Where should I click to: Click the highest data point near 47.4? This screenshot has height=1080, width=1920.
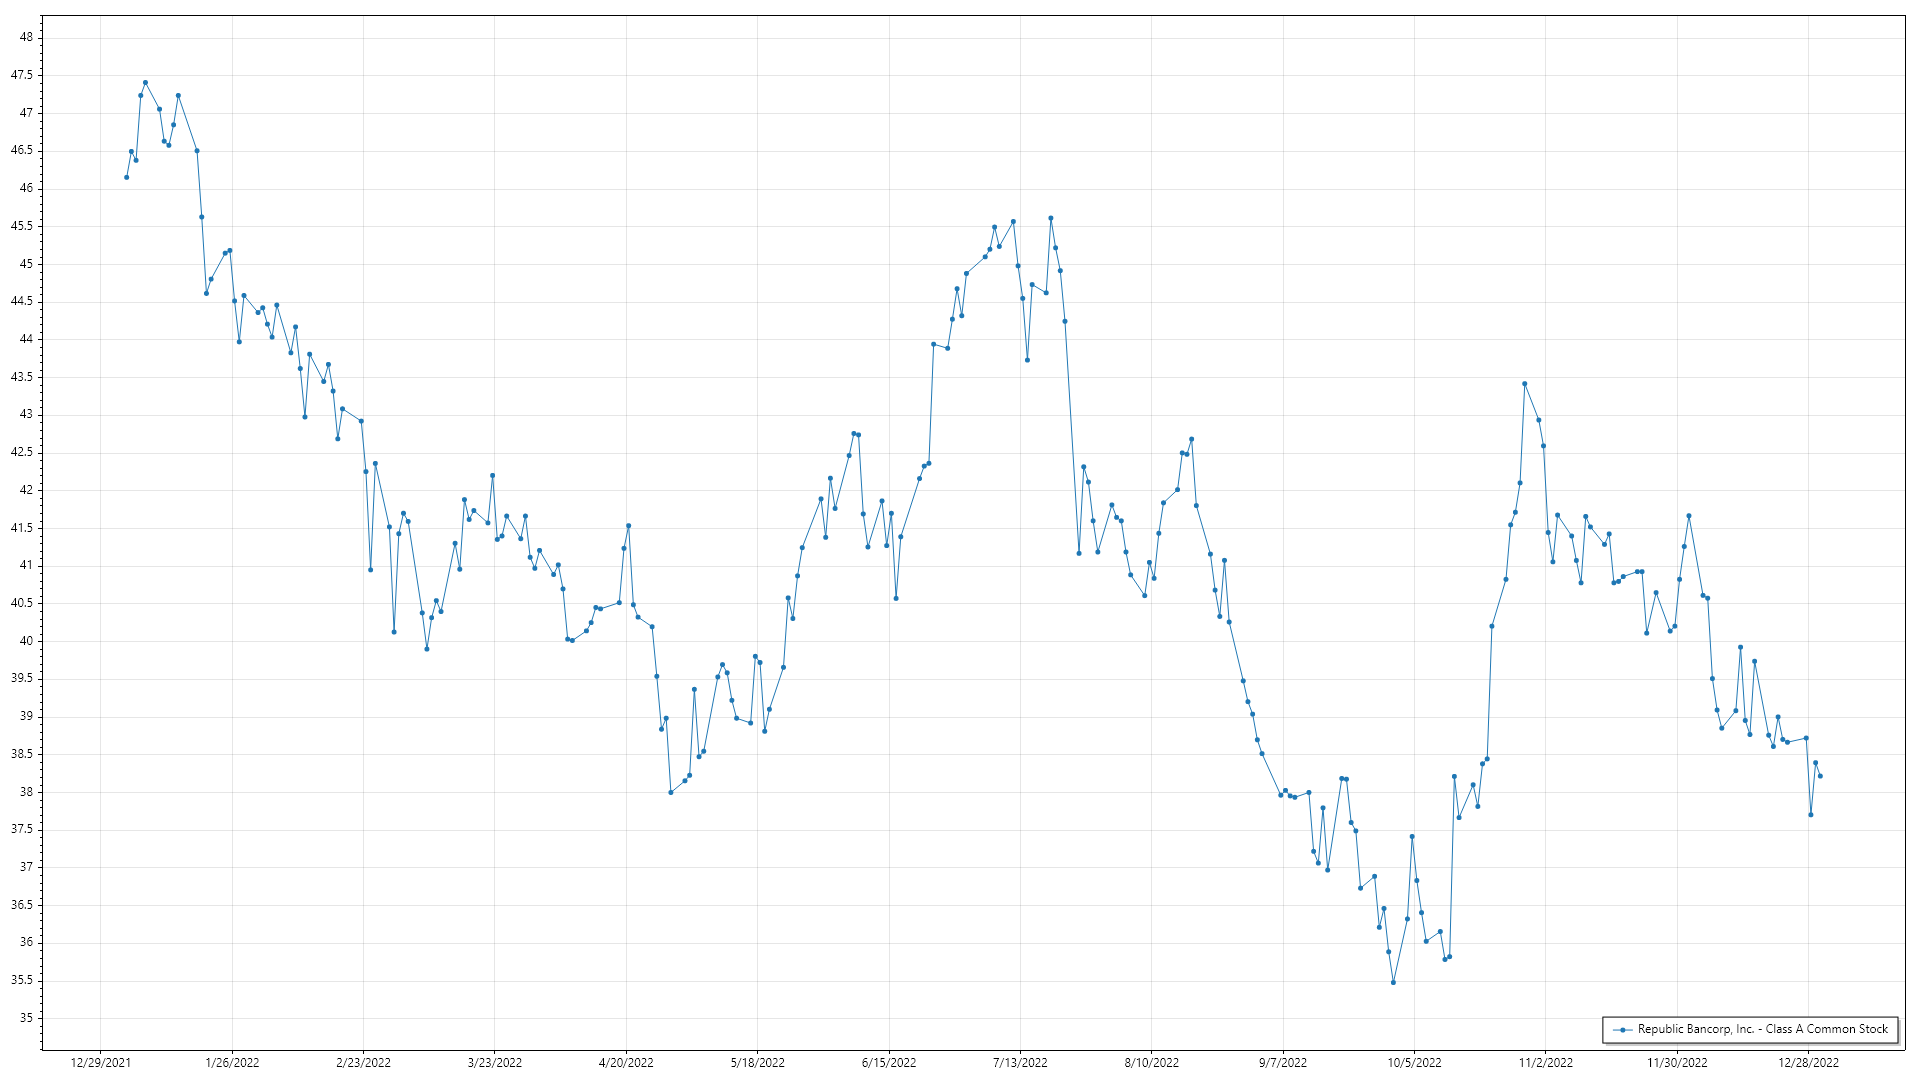pos(145,83)
